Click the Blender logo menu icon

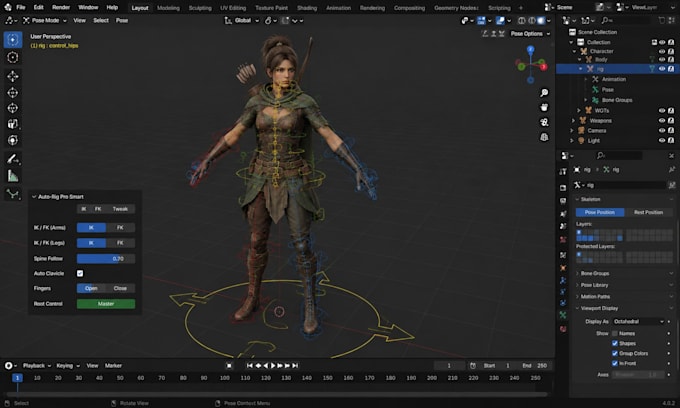click(x=7, y=7)
